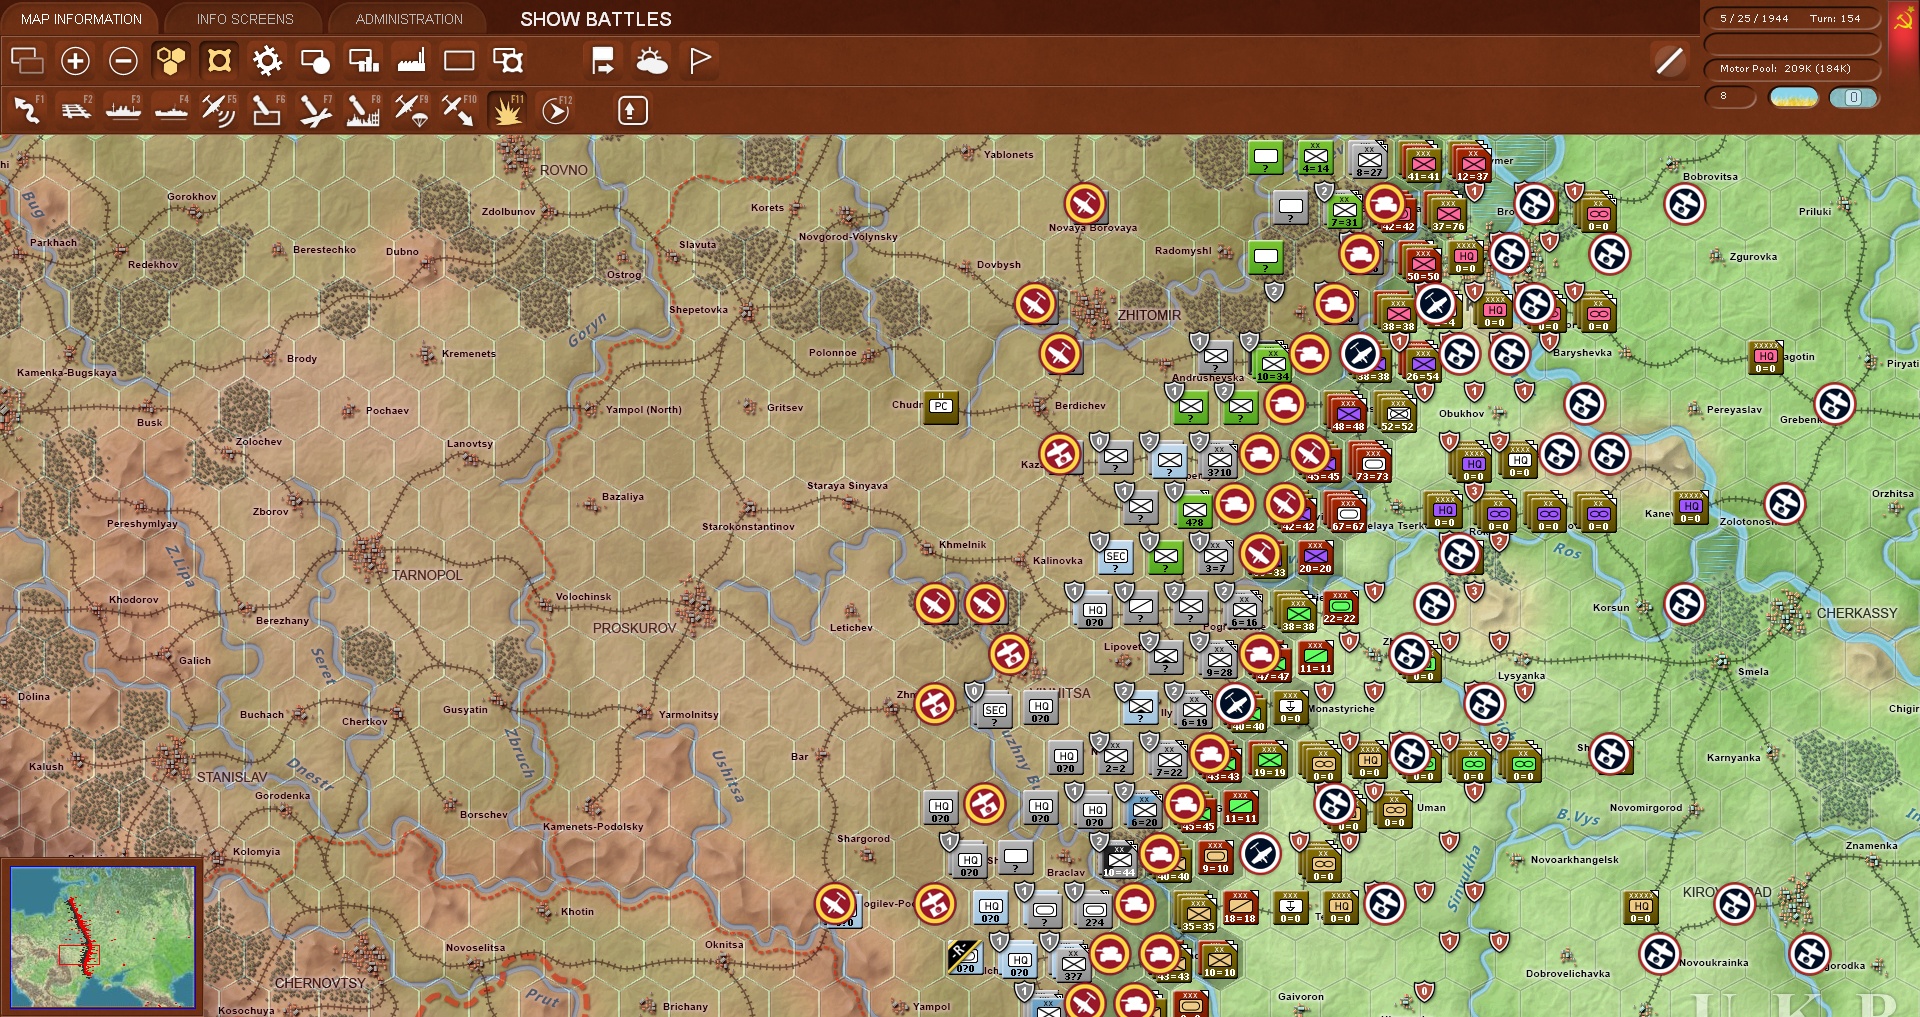Click the Shepetovka town label
This screenshot has height=1017, width=1920.
tap(698, 310)
